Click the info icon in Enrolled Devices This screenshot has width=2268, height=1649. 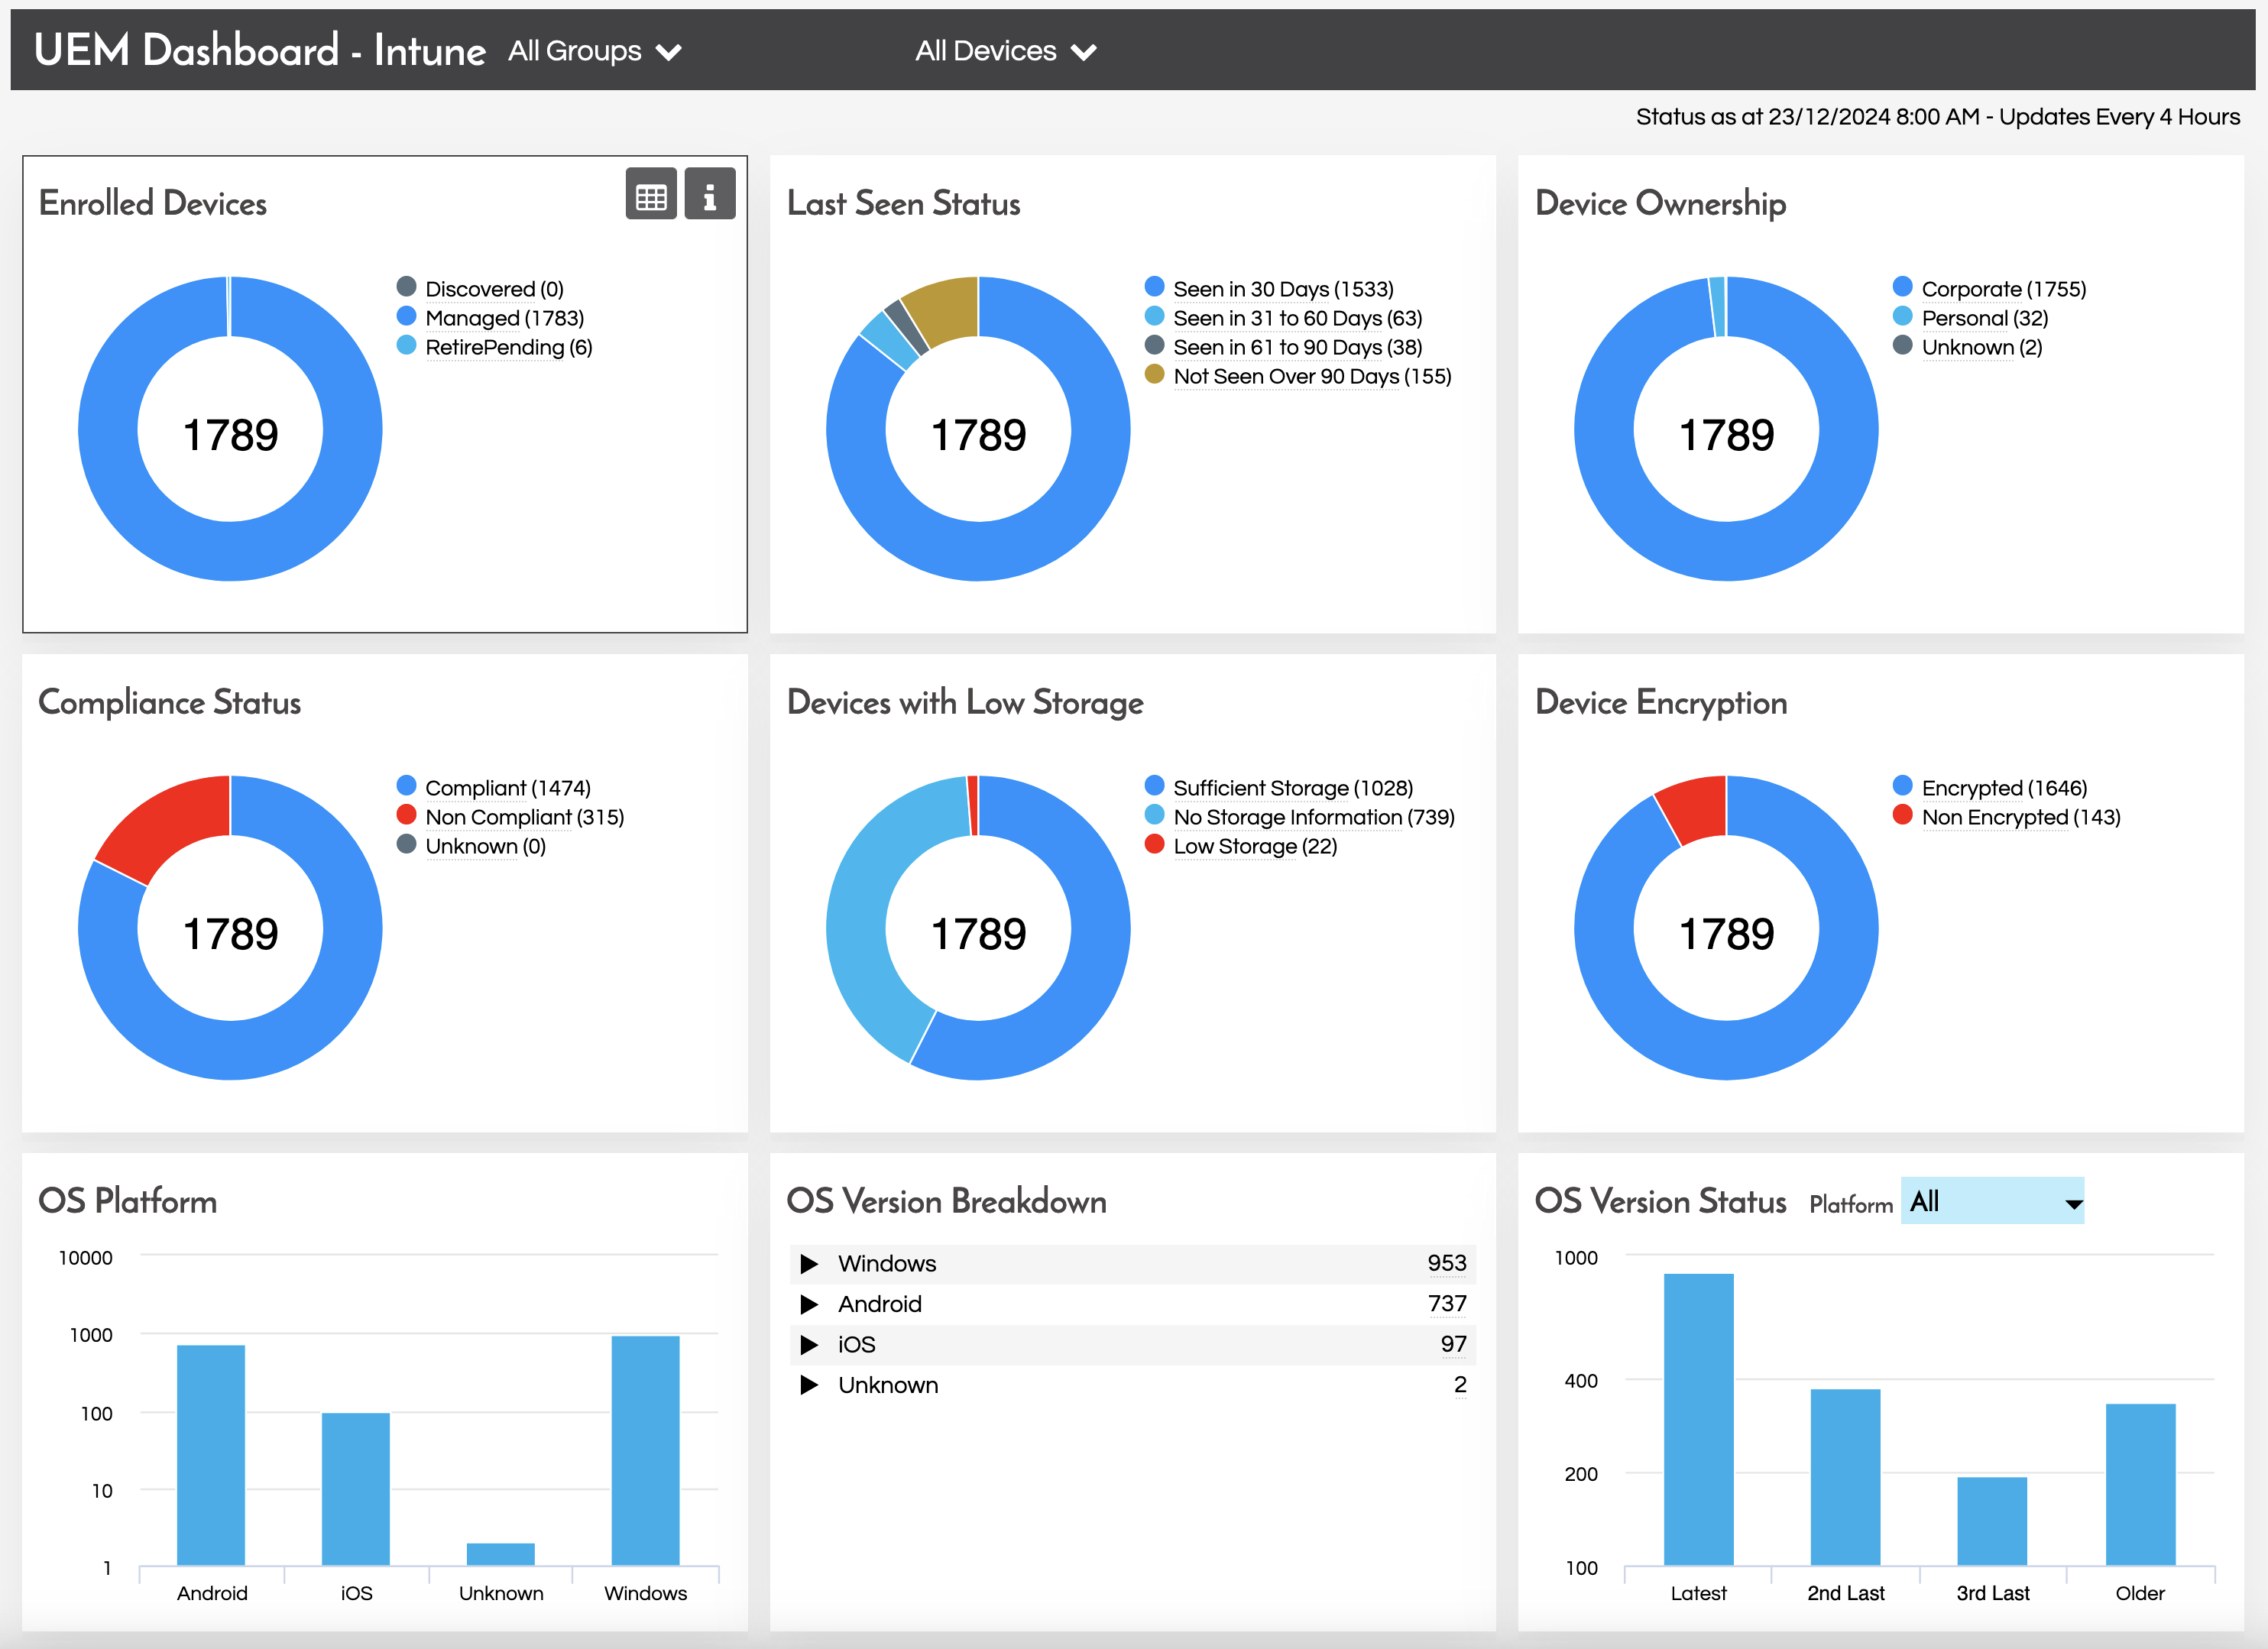click(710, 194)
